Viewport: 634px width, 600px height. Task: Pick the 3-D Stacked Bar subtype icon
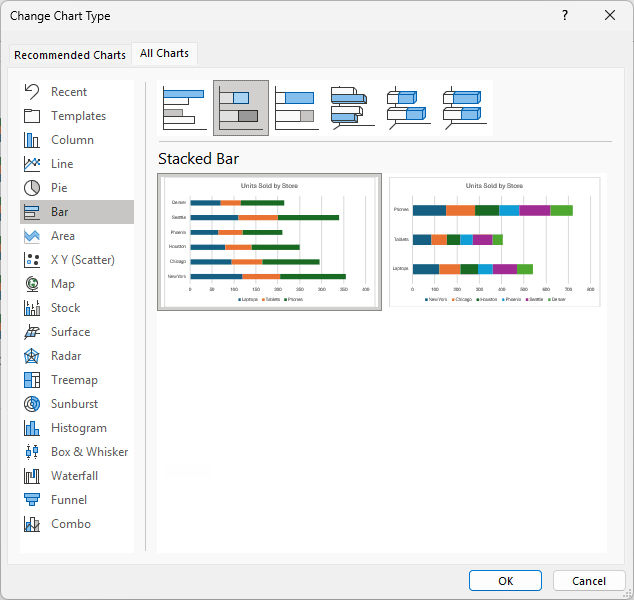pyautogui.click(x=409, y=108)
